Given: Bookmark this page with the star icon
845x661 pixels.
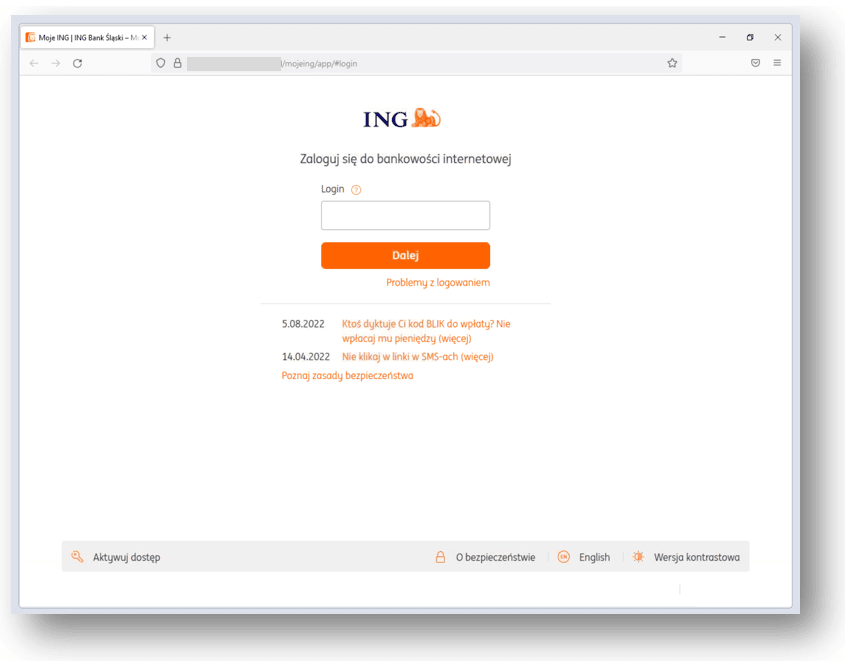Looking at the screenshot, I should pos(672,63).
